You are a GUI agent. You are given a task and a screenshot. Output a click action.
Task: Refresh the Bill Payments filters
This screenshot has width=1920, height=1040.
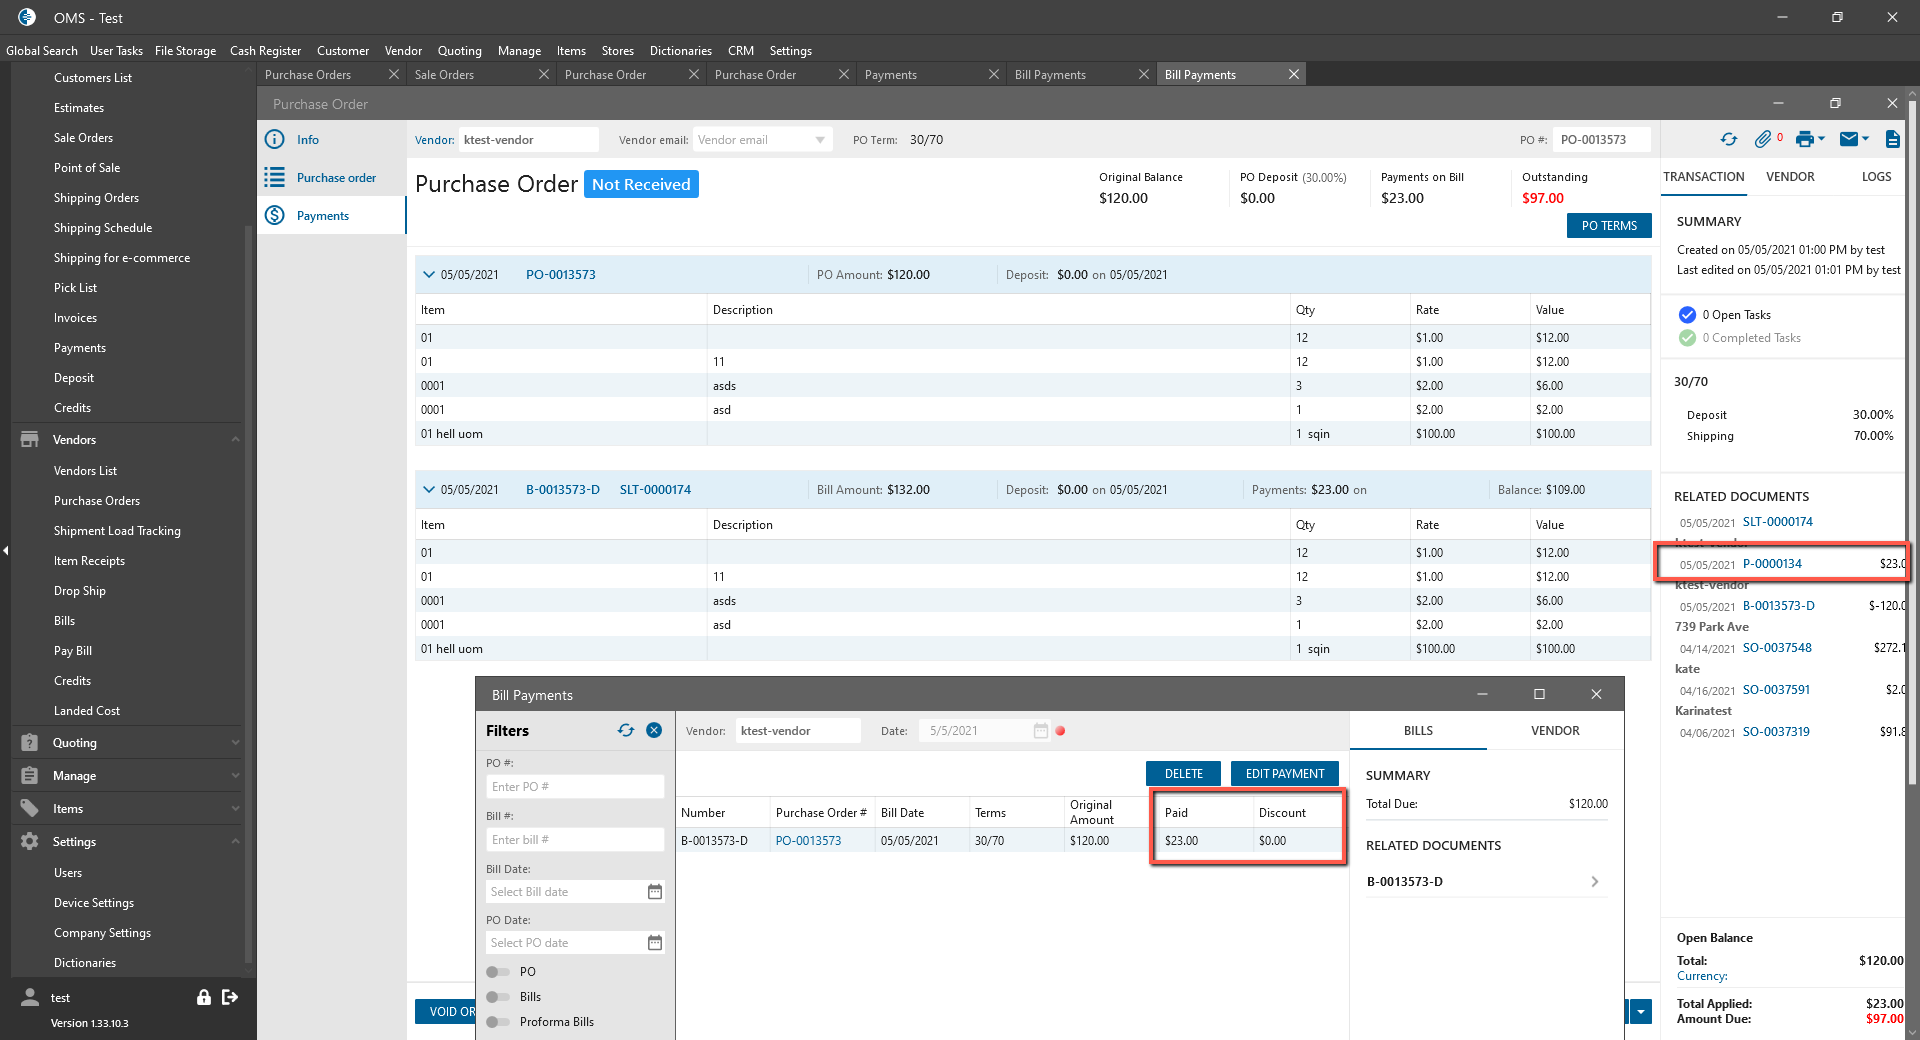pyautogui.click(x=626, y=731)
